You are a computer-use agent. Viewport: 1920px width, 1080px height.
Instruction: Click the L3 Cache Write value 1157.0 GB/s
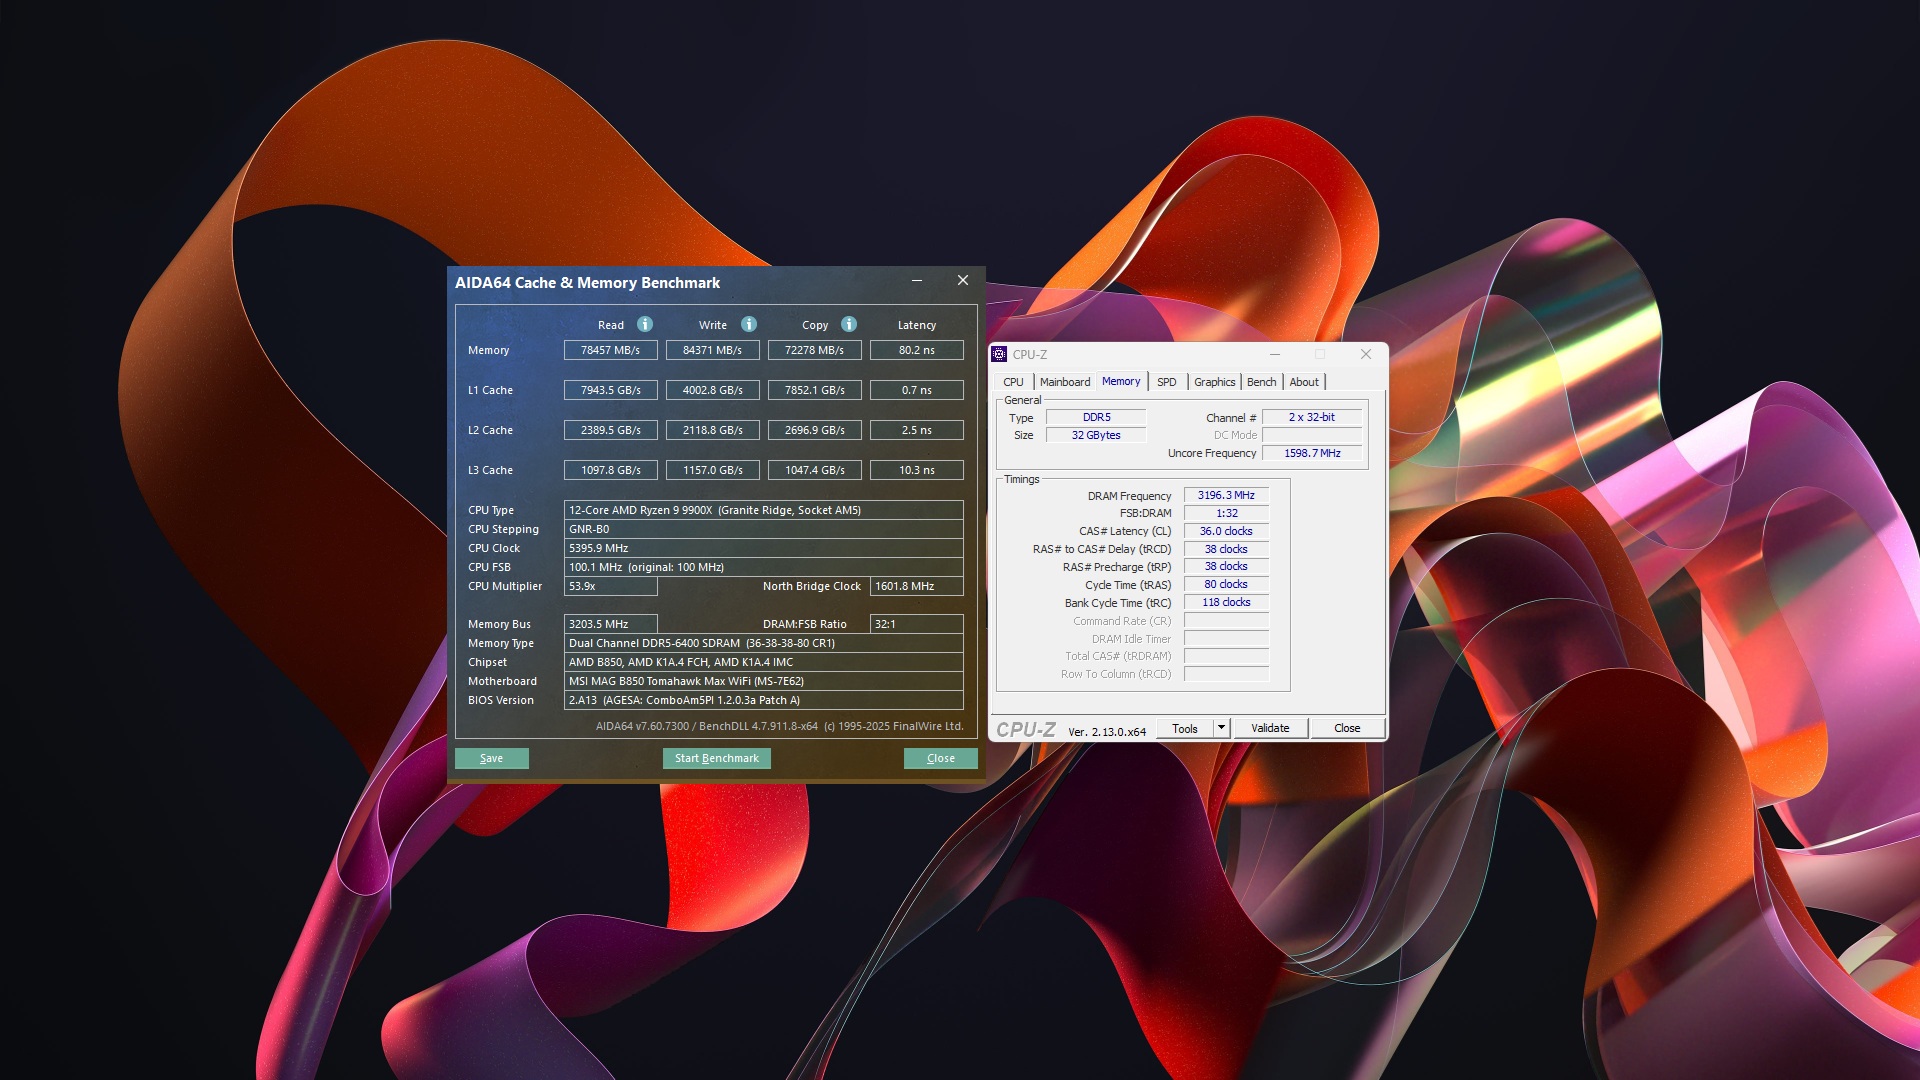[713, 470]
